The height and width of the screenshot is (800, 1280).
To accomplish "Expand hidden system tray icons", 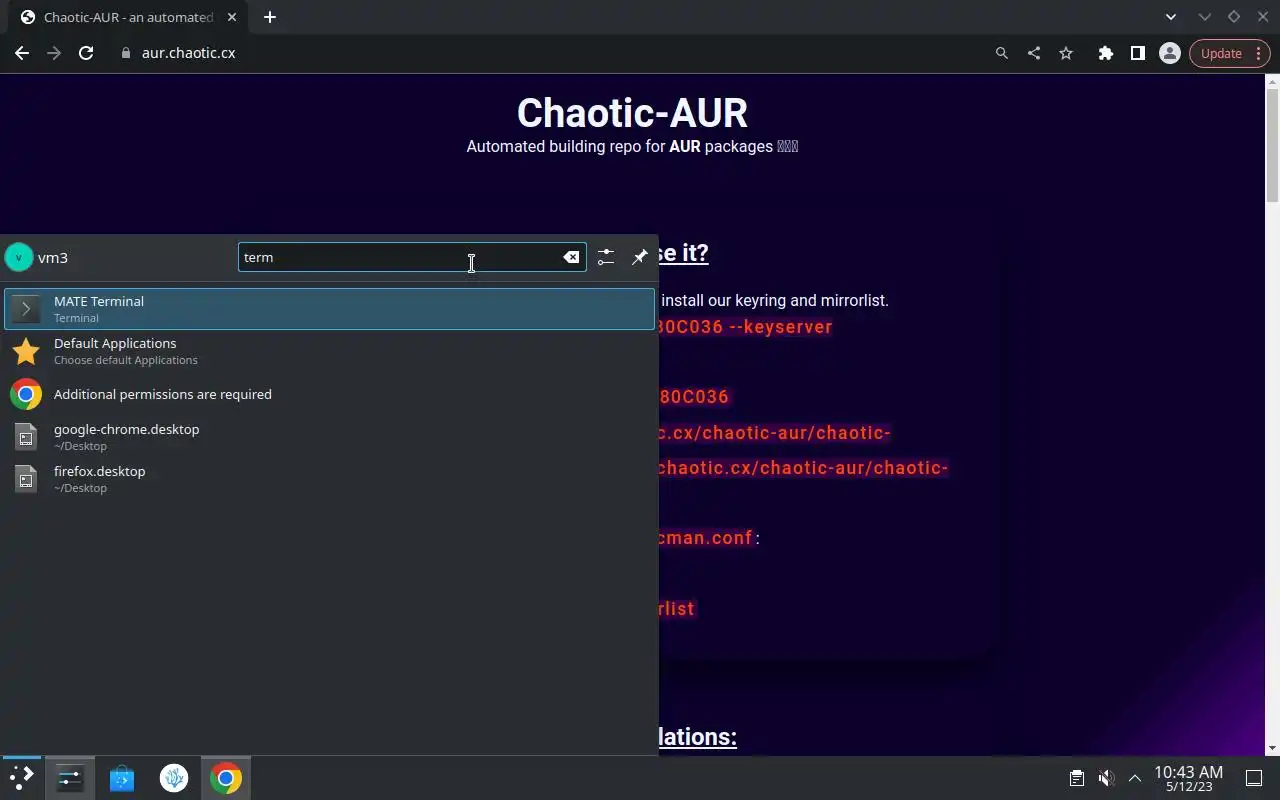I will 1135,778.
